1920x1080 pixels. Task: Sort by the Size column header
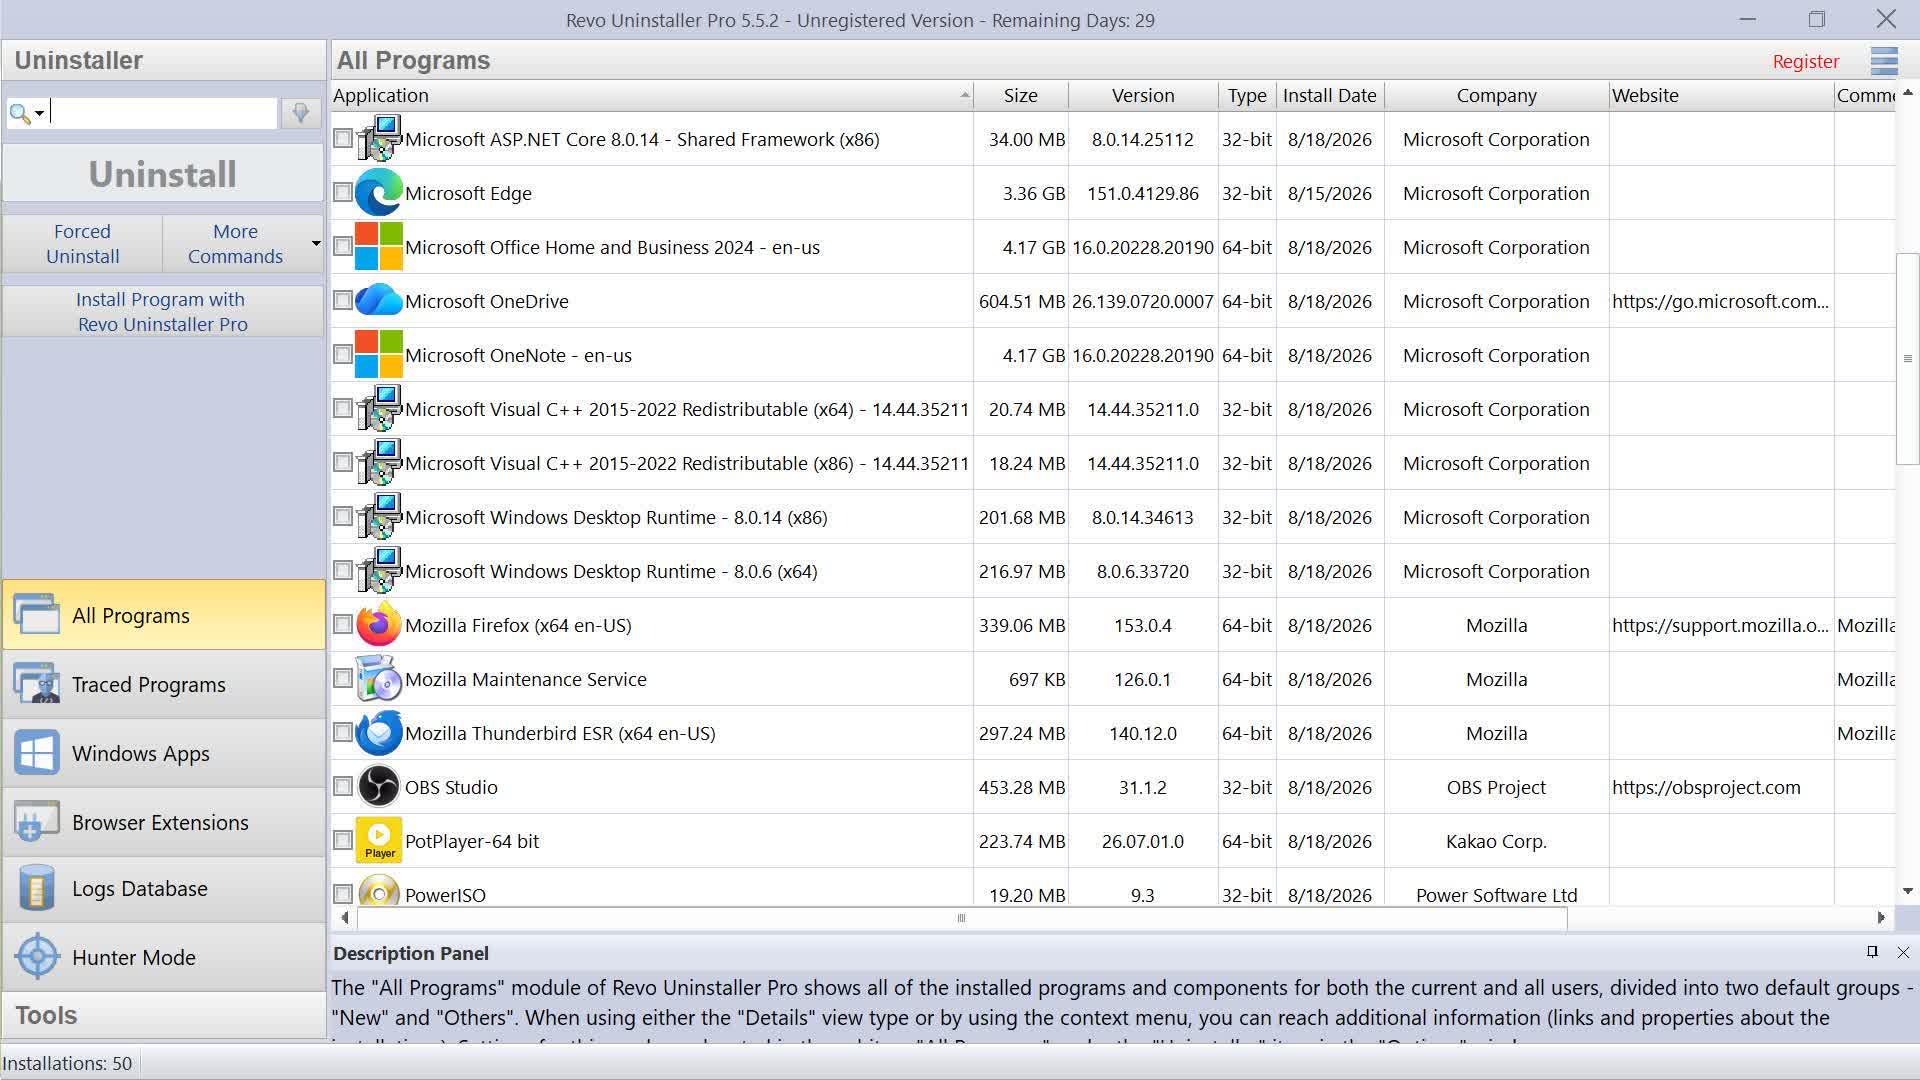[x=1020, y=95]
